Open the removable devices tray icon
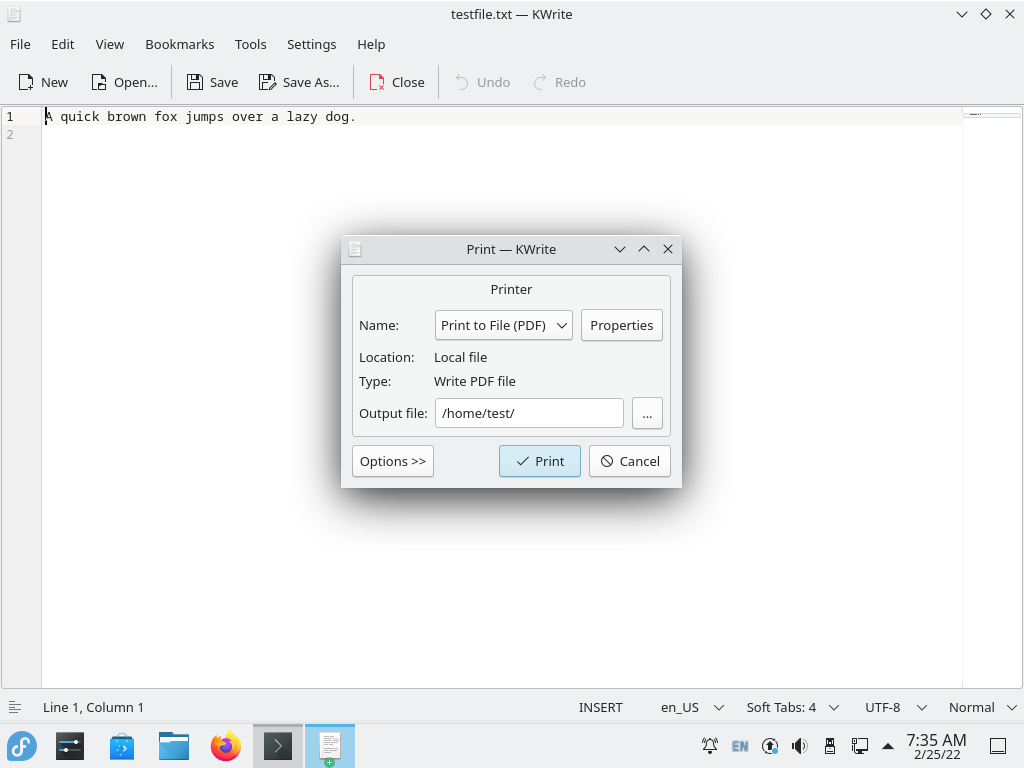The image size is (1024, 768). pyautogui.click(x=830, y=746)
